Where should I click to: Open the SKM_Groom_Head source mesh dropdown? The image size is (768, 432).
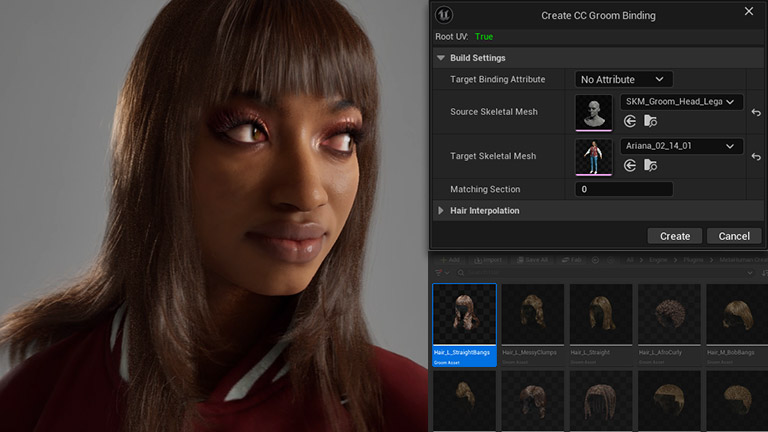click(x=681, y=102)
